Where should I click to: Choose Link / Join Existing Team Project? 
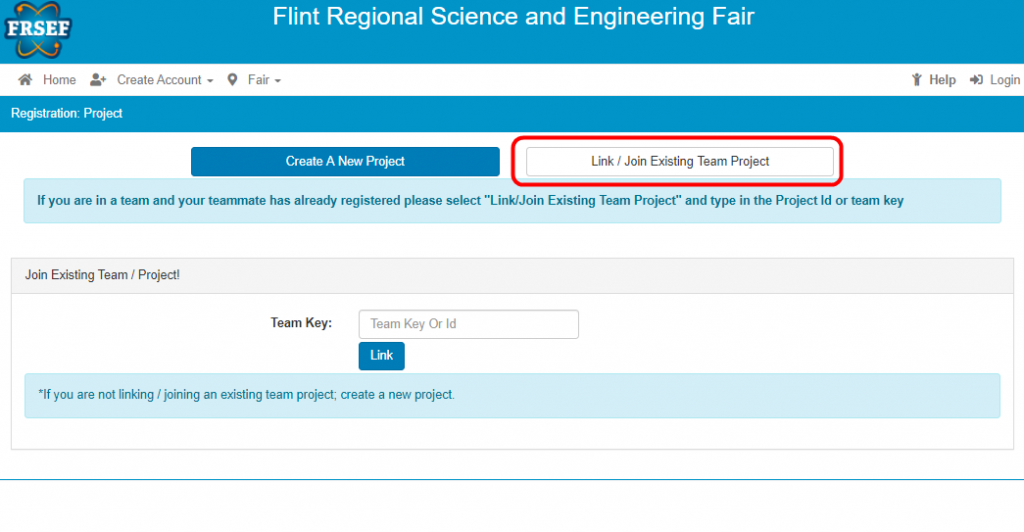click(680, 161)
